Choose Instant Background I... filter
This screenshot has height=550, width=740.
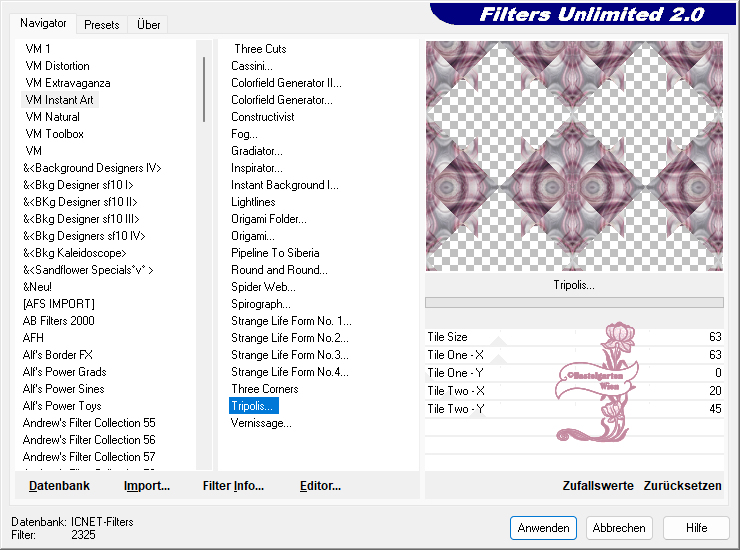click(x=285, y=185)
